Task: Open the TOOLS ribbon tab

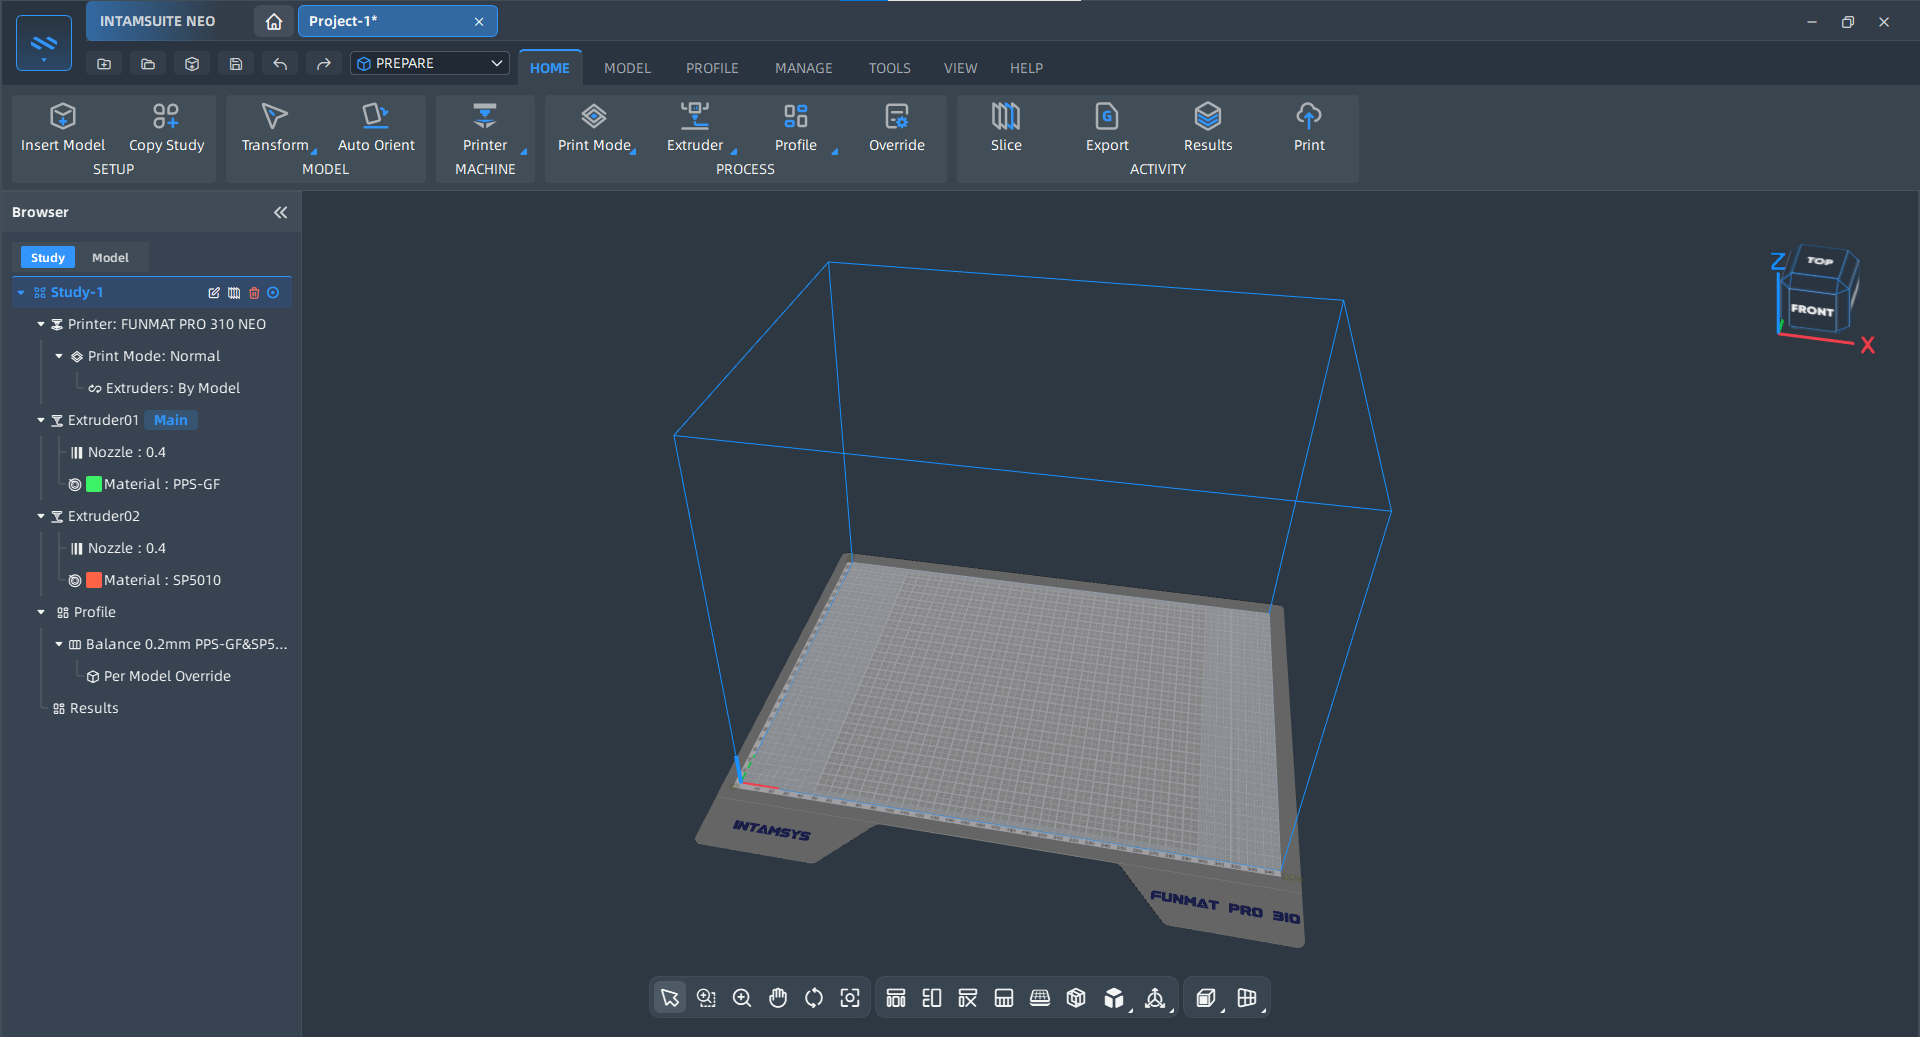Action: pyautogui.click(x=889, y=68)
